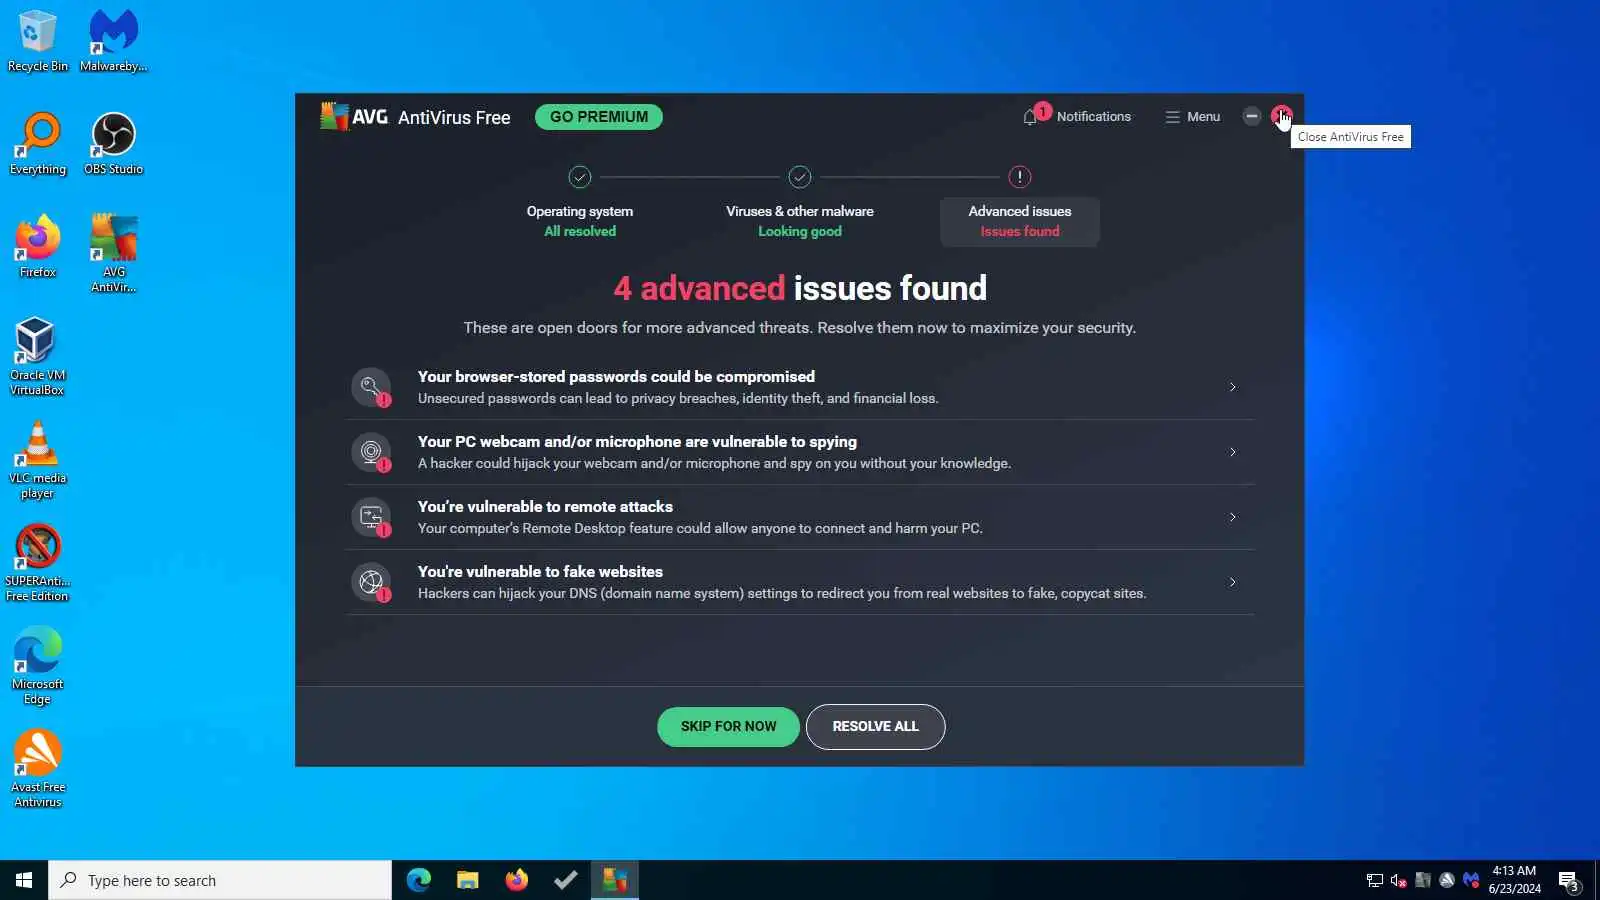Click the webcam spying icon
Screen dimensions: 1600x900
[371, 452]
